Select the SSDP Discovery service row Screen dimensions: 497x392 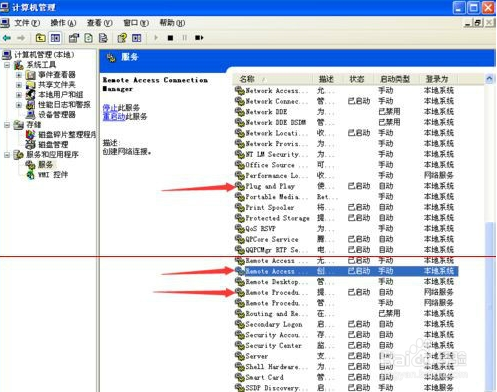point(345,388)
